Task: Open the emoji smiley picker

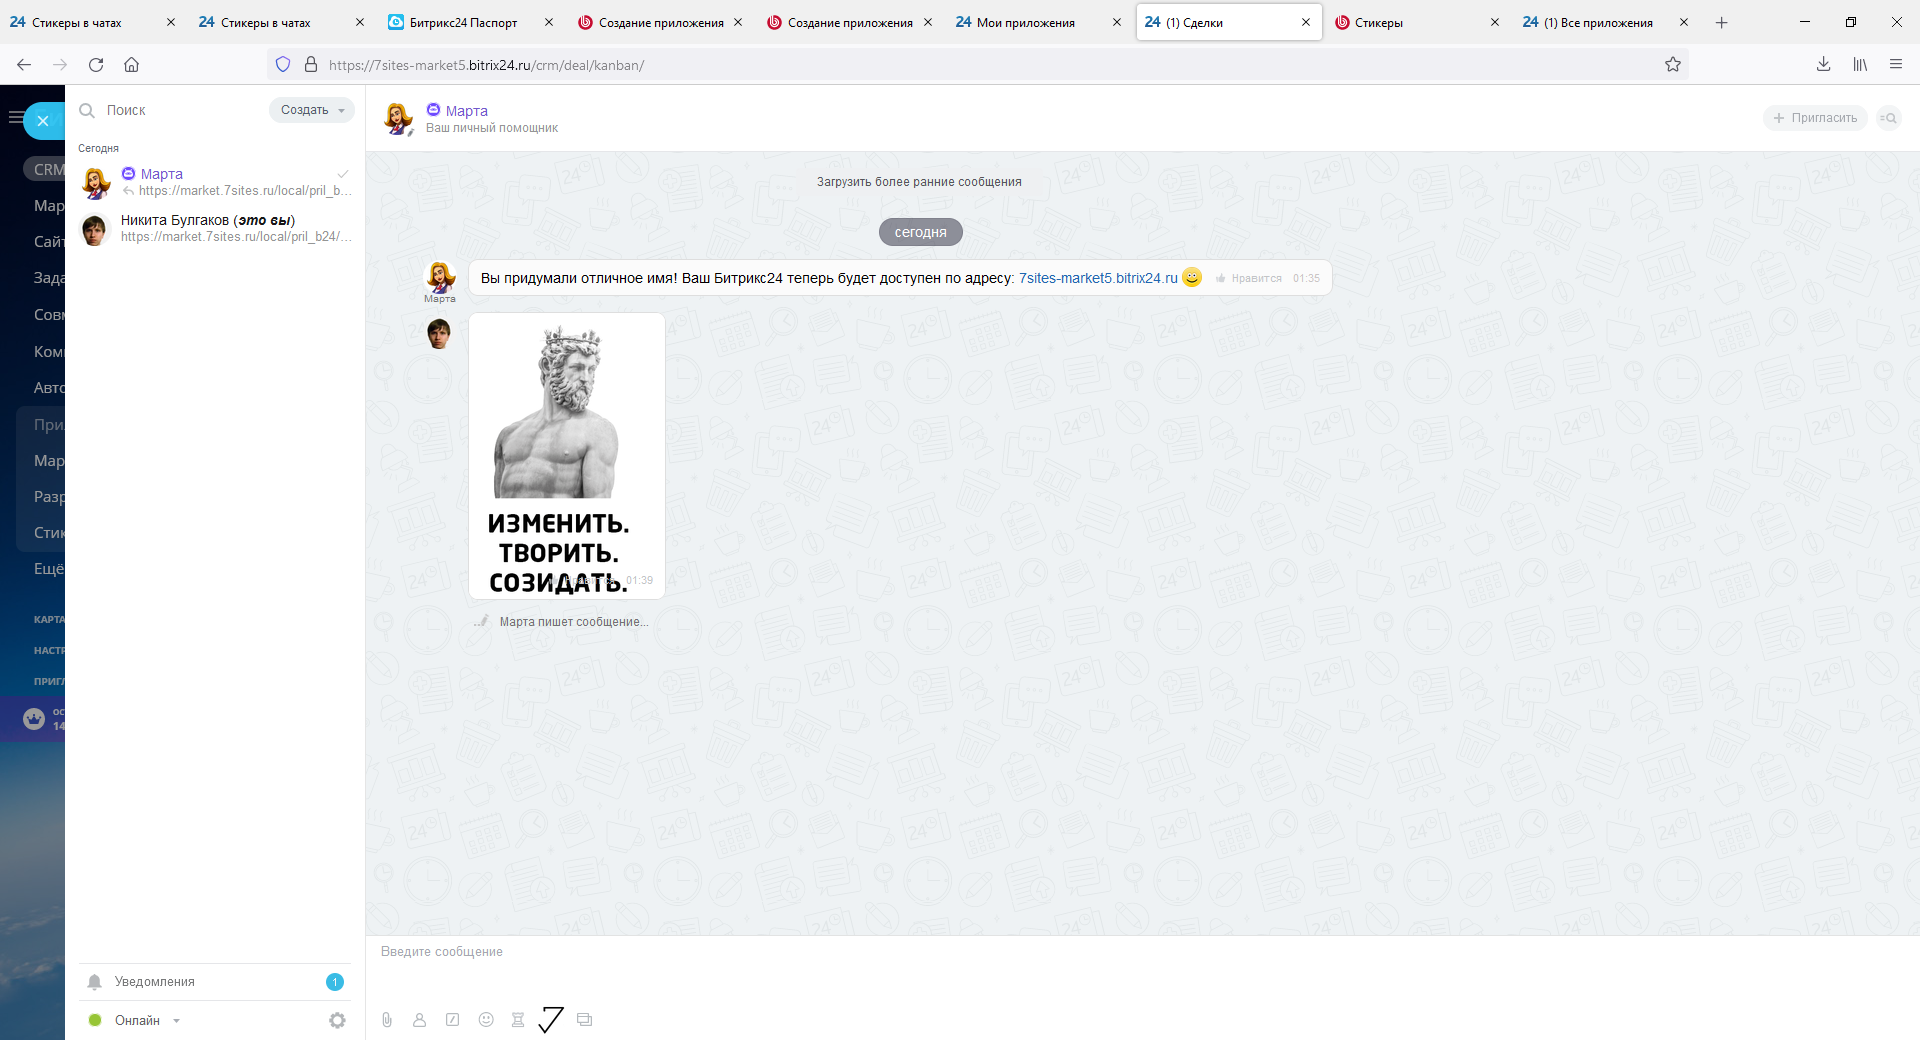Action: pos(486,1020)
